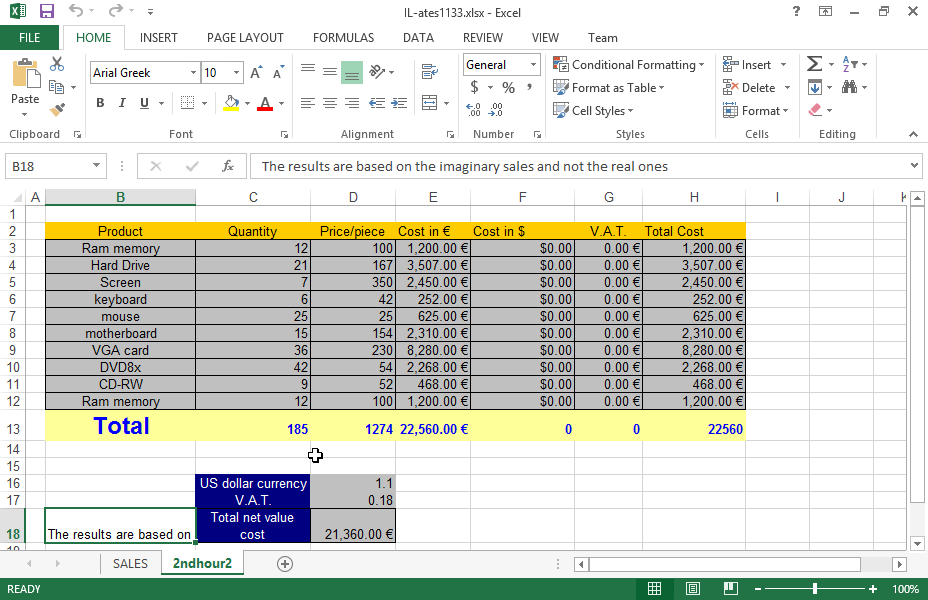Click the Find & Select binoculars icon
The height and width of the screenshot is (600, 928).
point(850,87)
